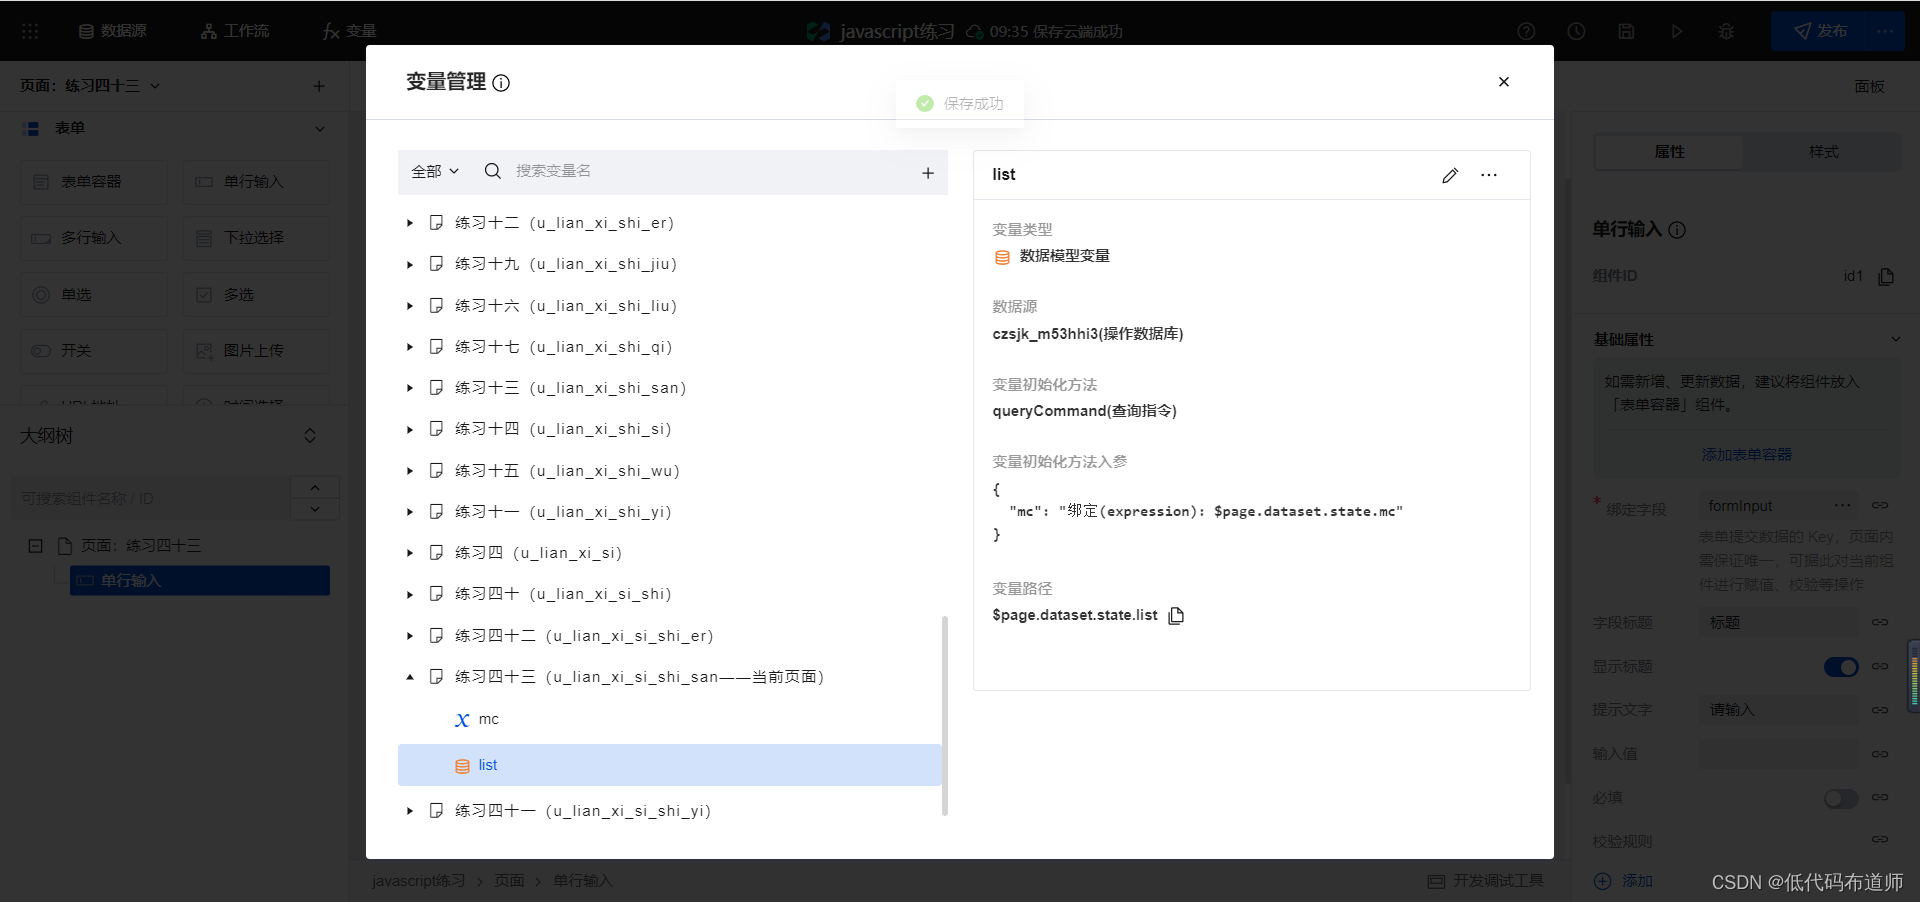Expand 练习四 (u_lian_xi_si) node

(410, 553)
